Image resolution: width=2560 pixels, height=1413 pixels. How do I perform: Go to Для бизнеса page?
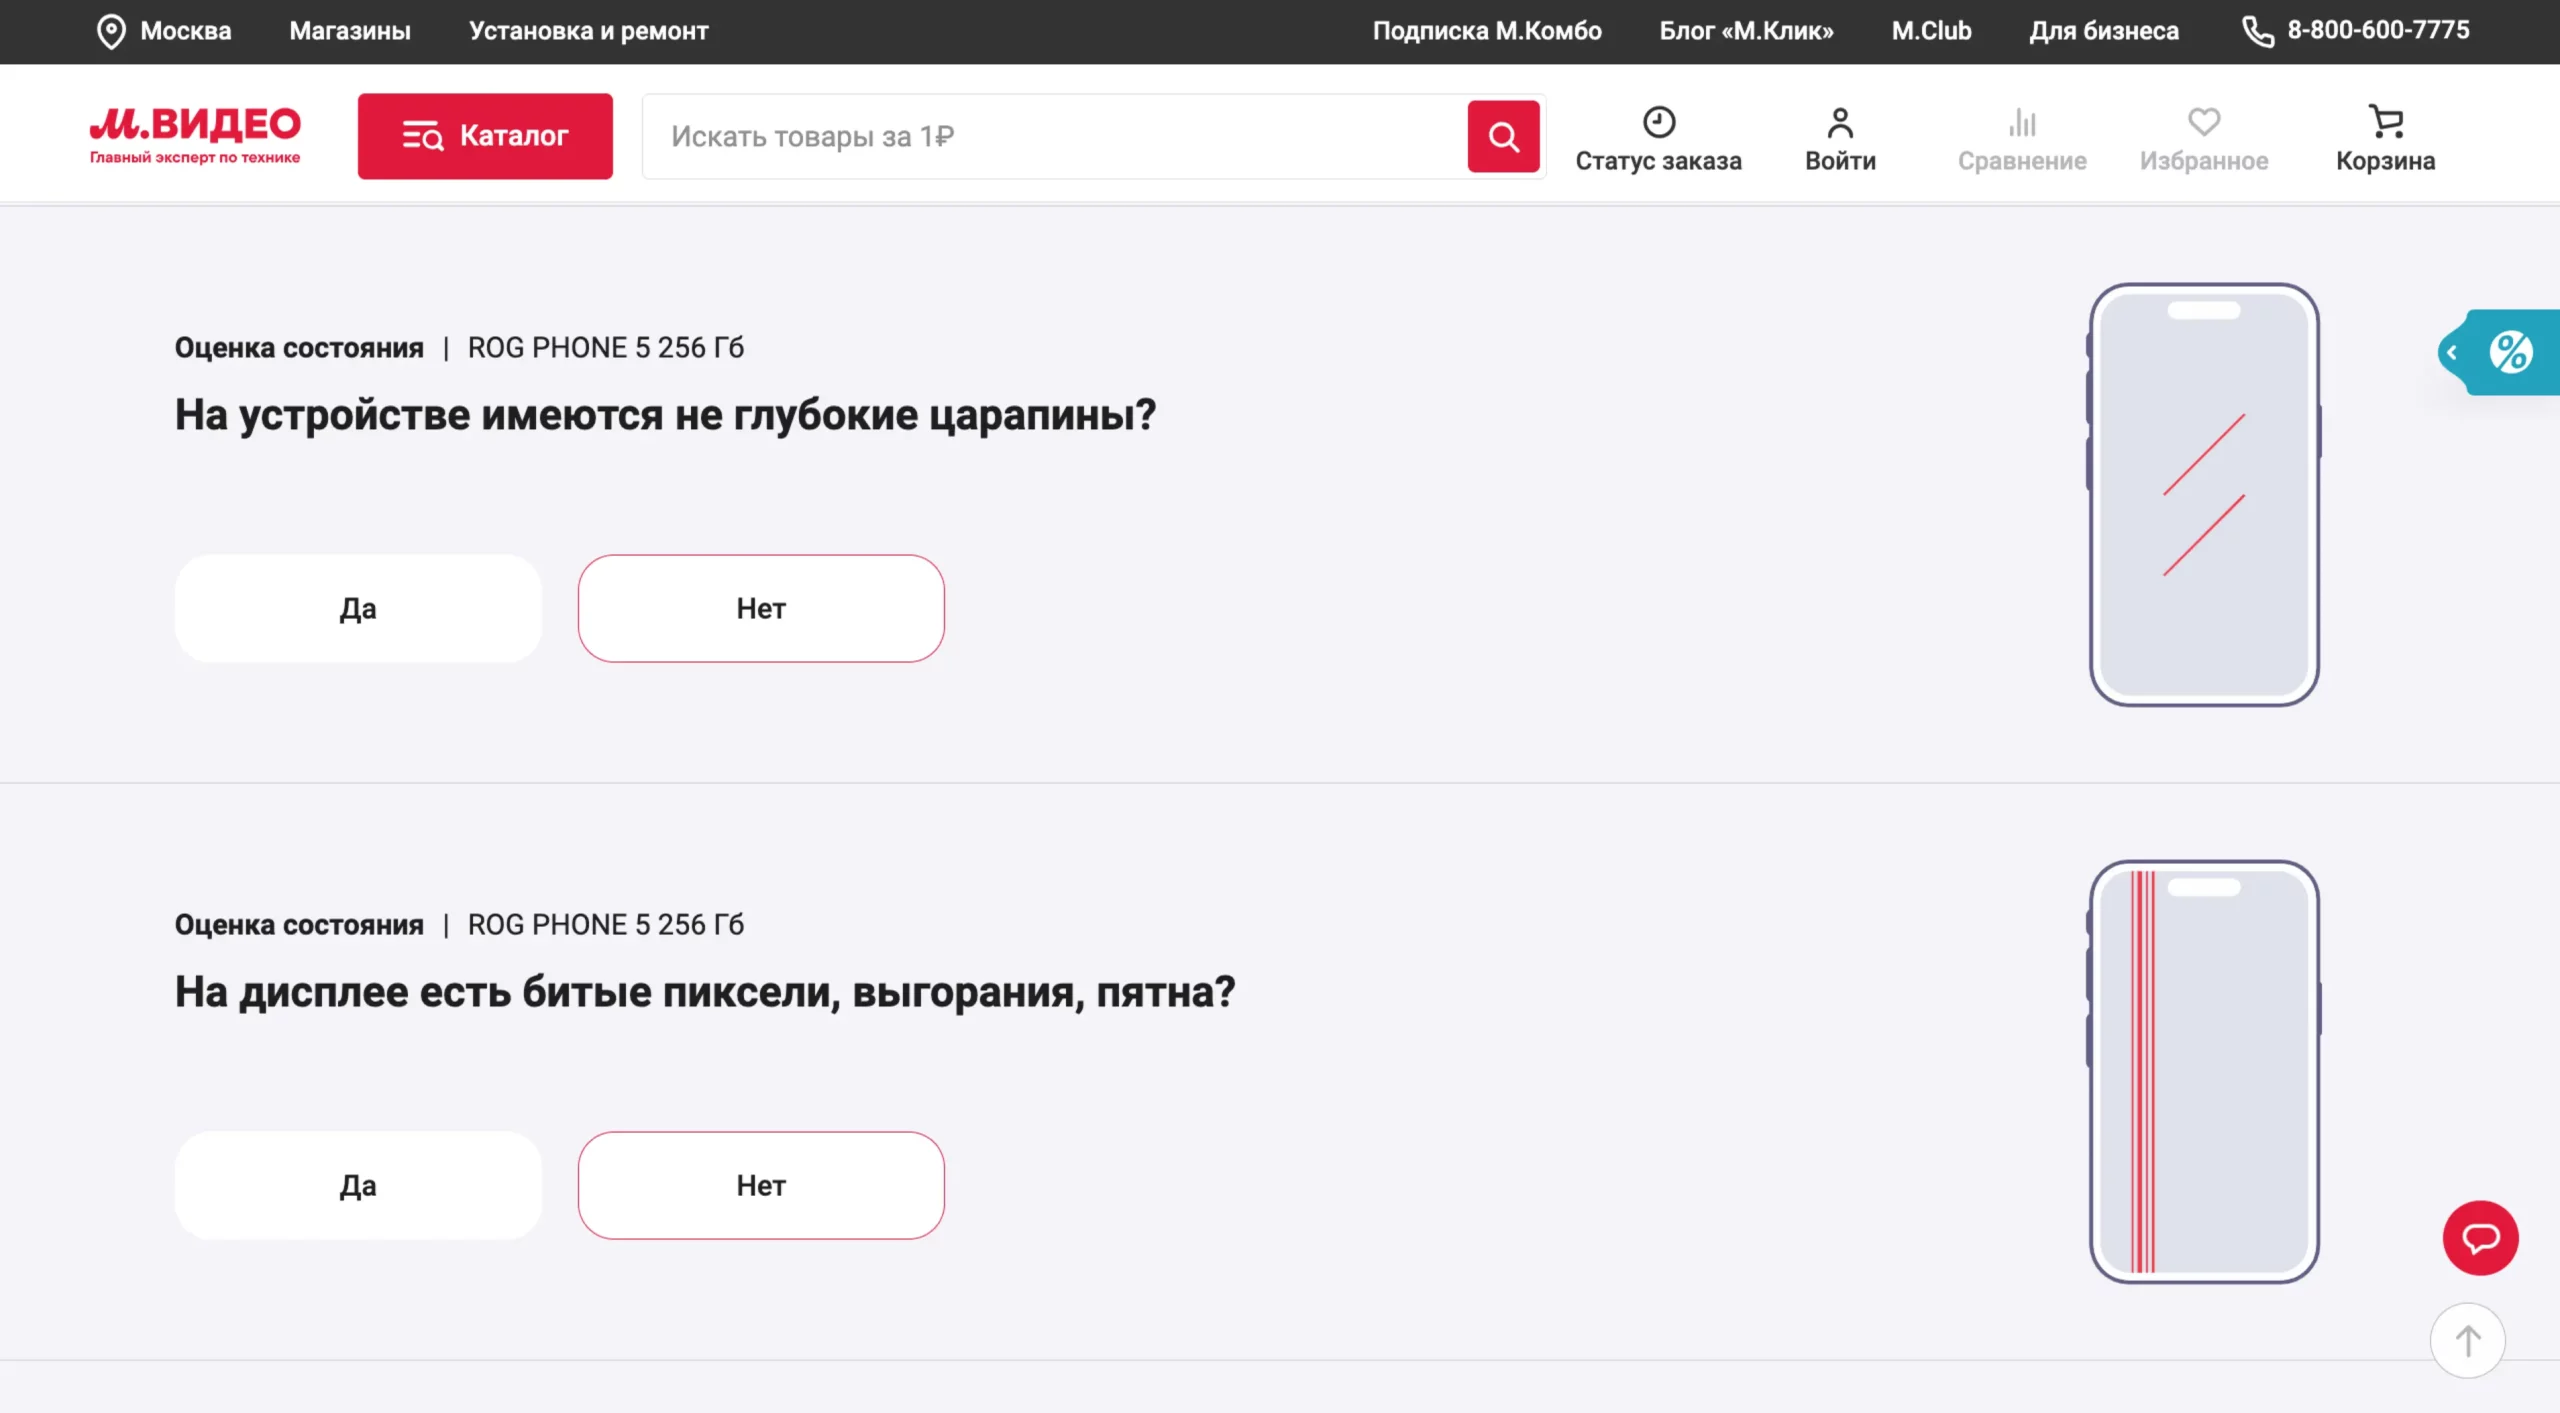(x=2103, y=31)
